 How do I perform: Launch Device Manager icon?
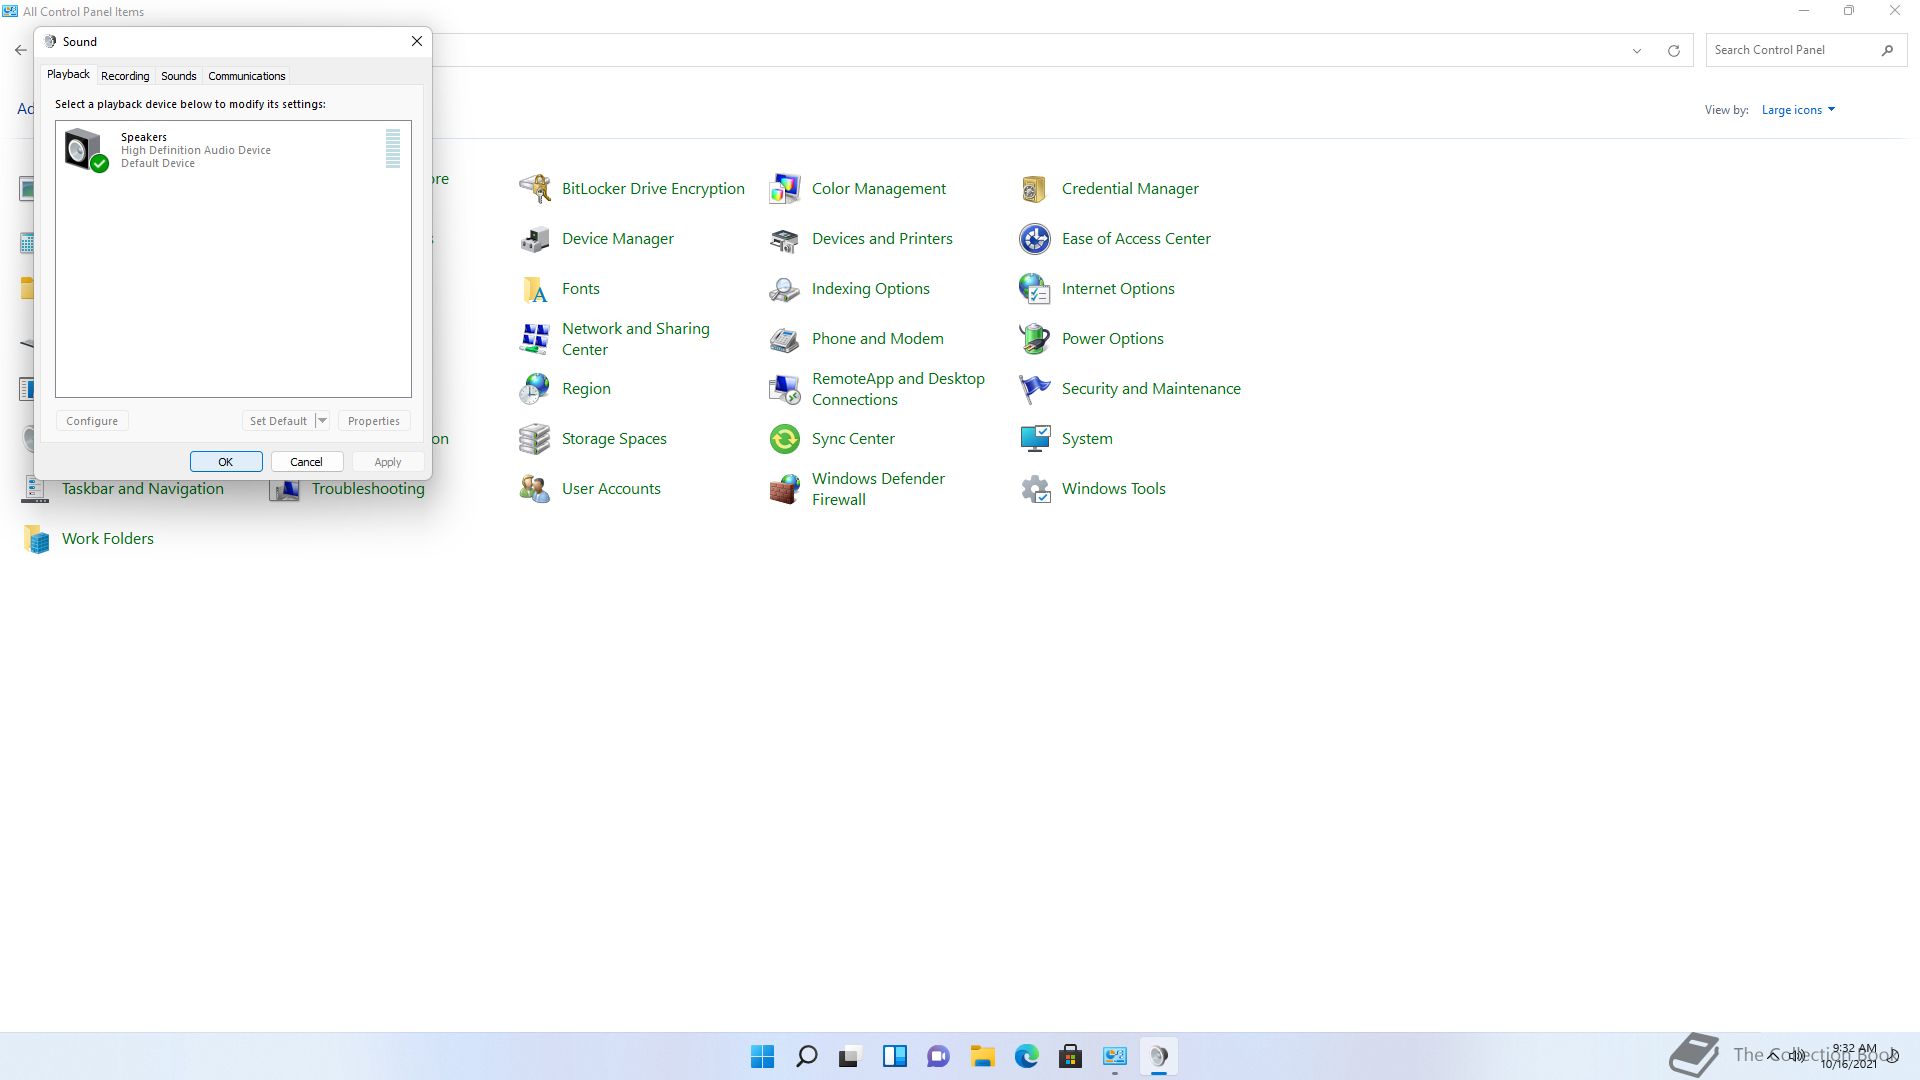coord(535,238)
